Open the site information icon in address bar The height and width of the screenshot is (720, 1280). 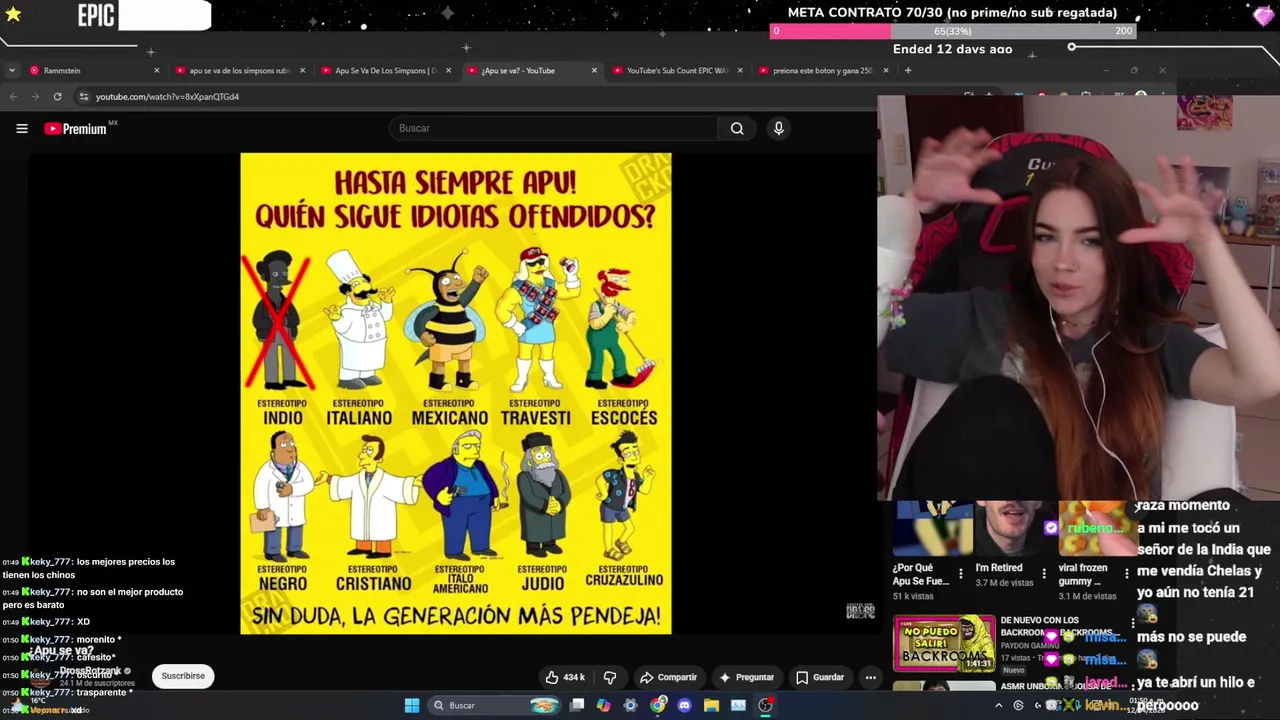point(84,97)
